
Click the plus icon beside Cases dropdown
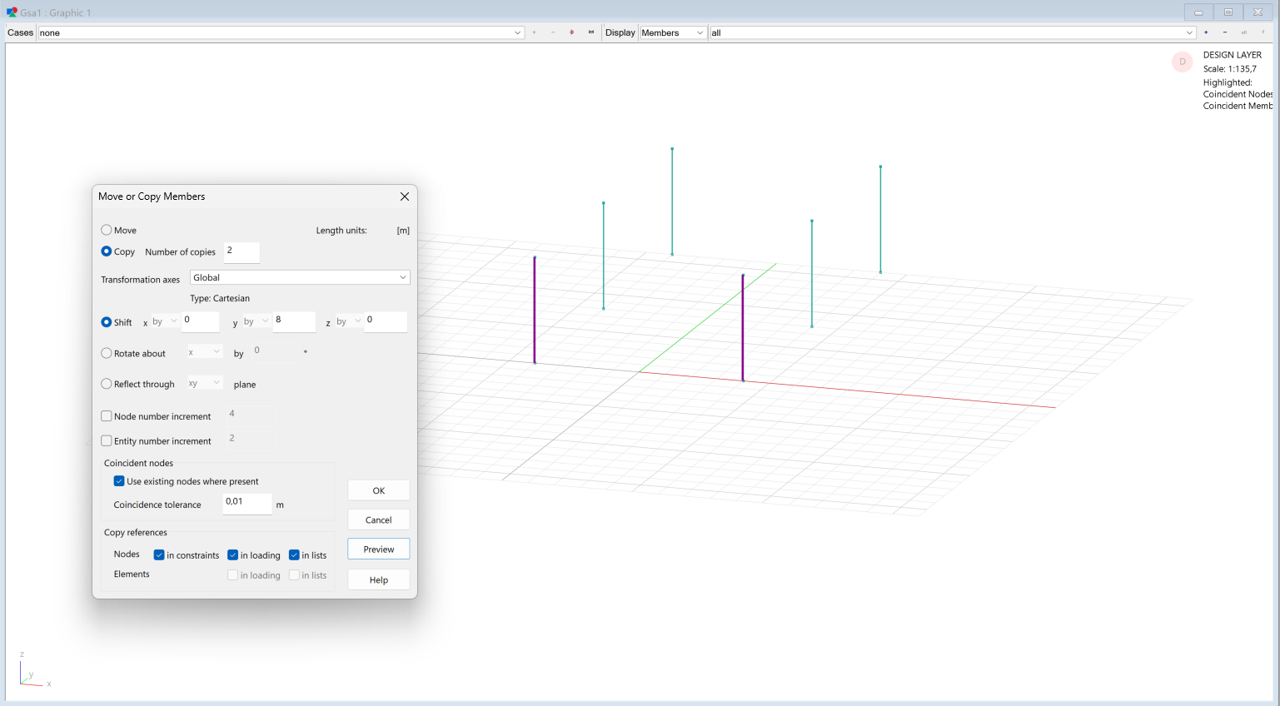pyautogui.click(x=534, y=33)
